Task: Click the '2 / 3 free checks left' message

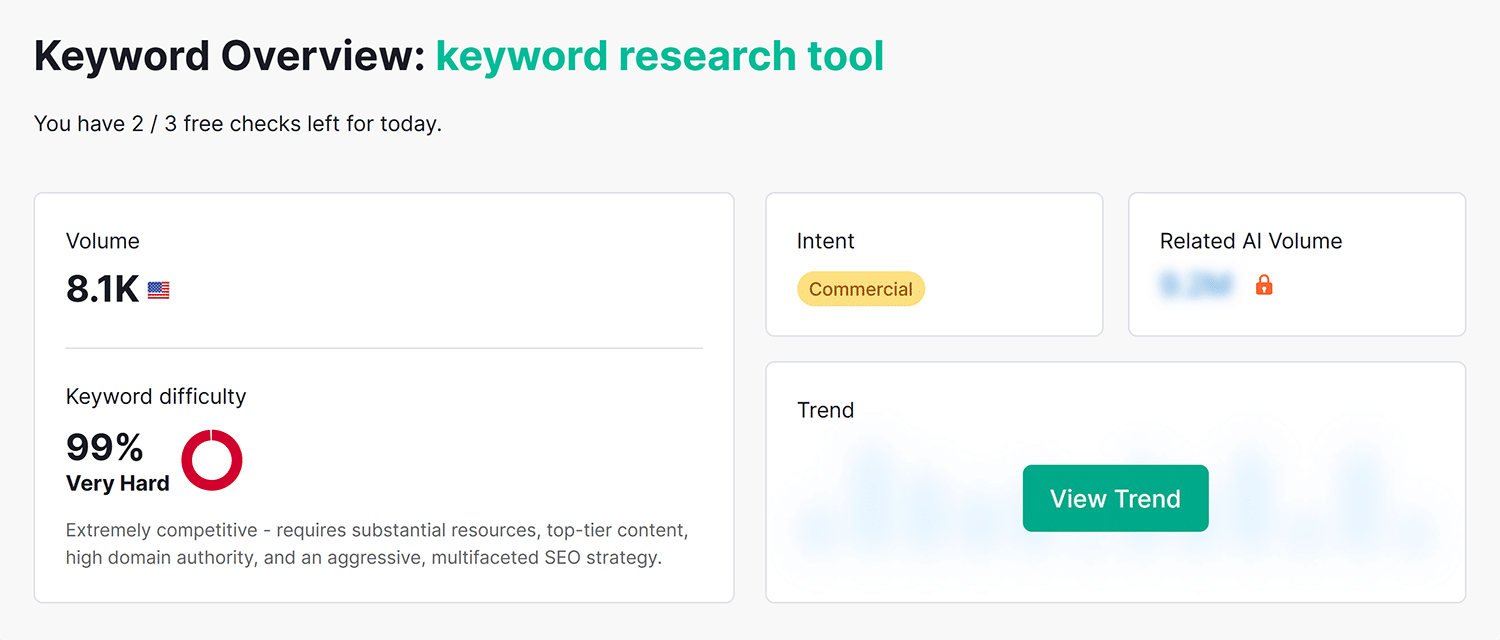Action: tap(238, 124)
